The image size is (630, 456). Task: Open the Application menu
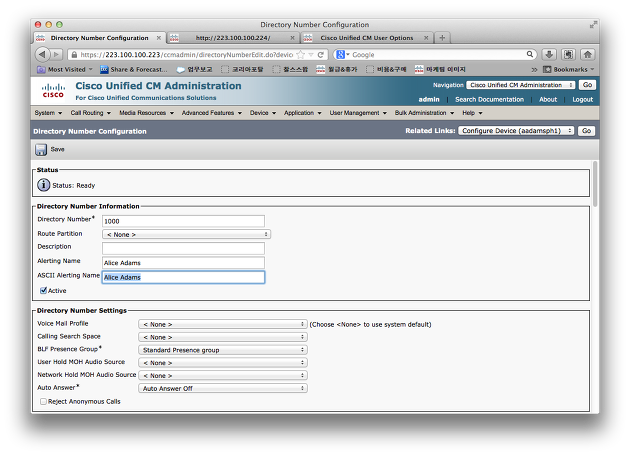(x=303, y=113)
